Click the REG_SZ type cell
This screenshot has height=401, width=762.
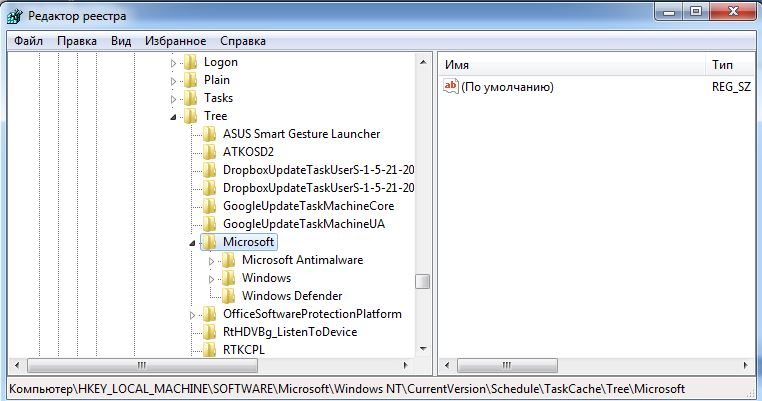coord(731,87)
